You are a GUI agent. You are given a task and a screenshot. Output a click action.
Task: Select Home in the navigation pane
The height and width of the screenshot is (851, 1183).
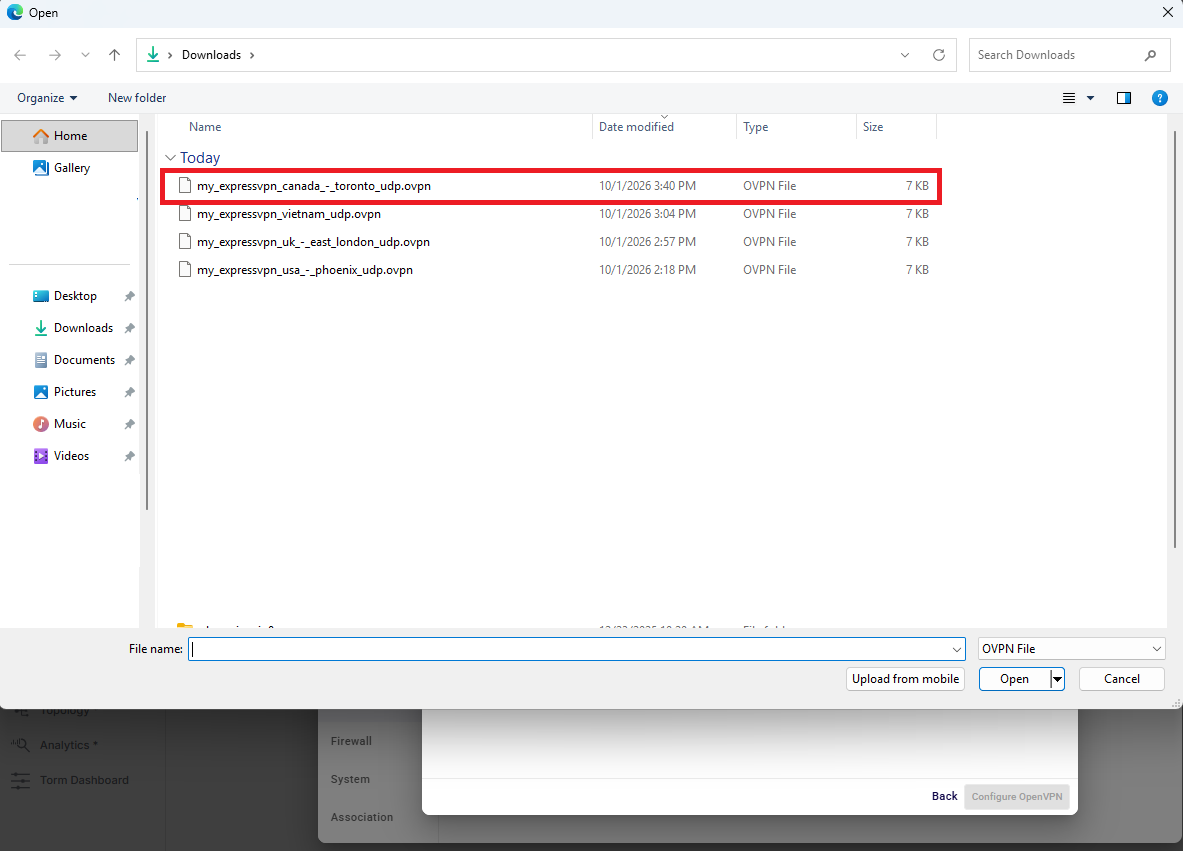[x=69, y=136]
